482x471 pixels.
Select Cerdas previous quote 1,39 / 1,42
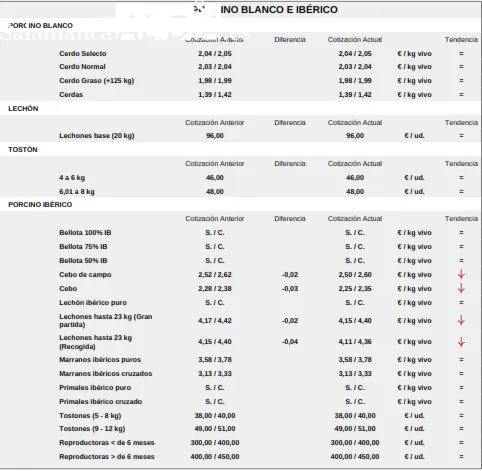(x=215, y=95)
